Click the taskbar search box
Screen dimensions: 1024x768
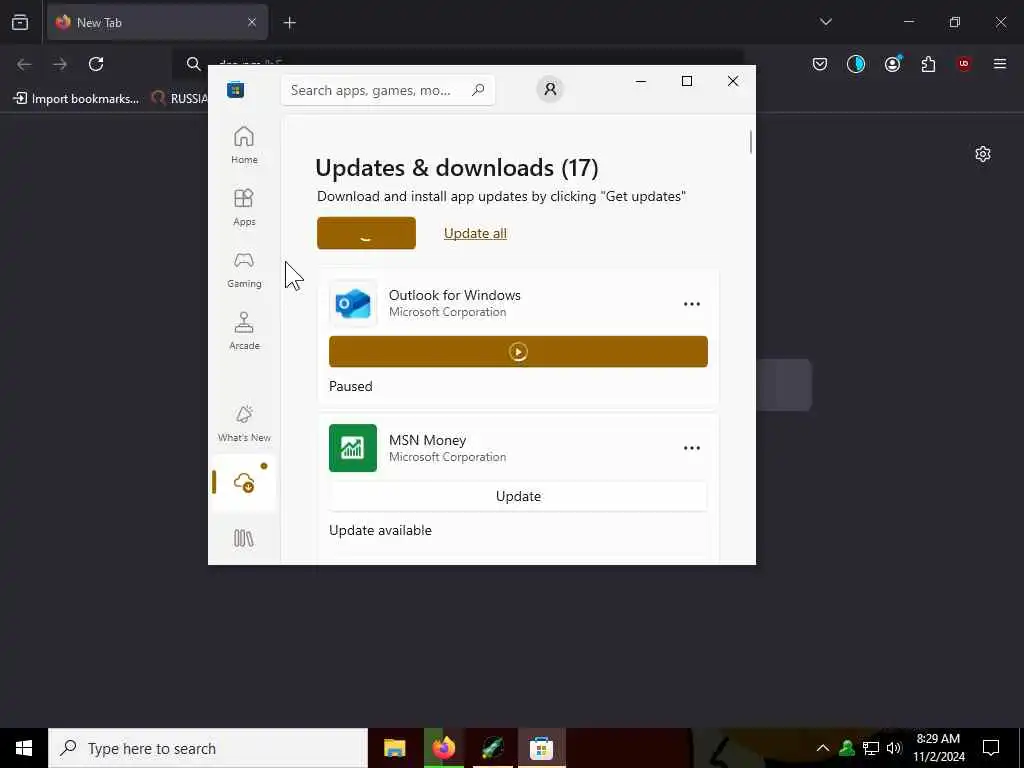tap(208, 748)
